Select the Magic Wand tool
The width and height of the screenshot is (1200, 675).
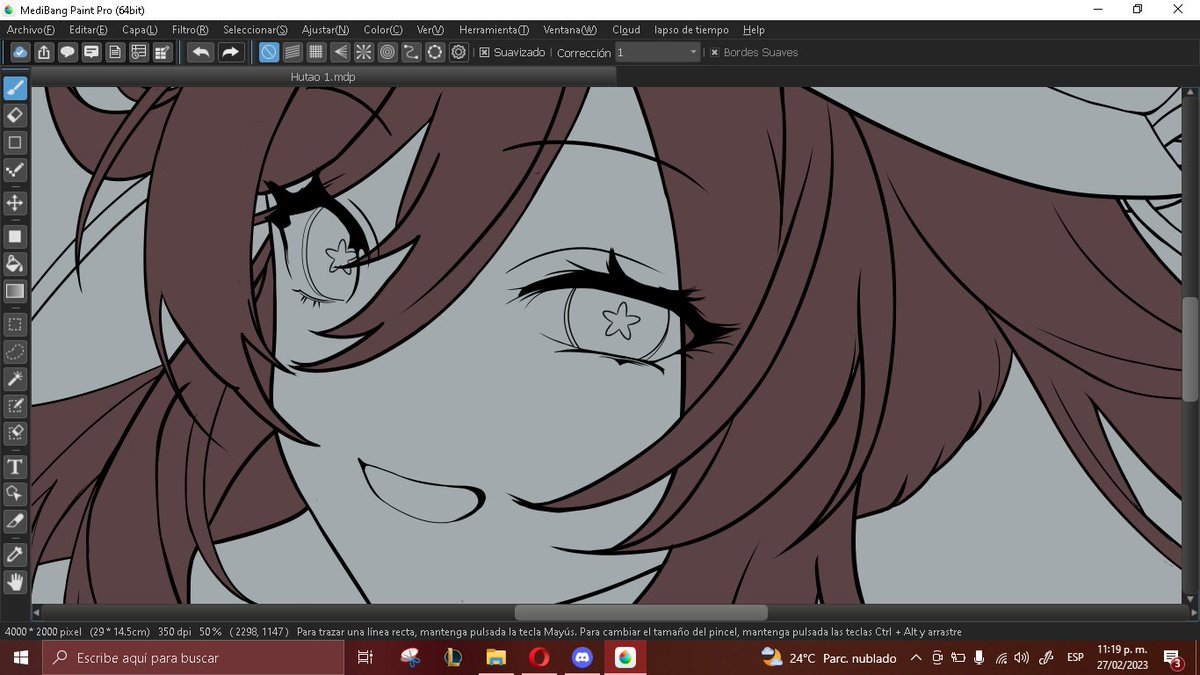[x=15, y=379]
